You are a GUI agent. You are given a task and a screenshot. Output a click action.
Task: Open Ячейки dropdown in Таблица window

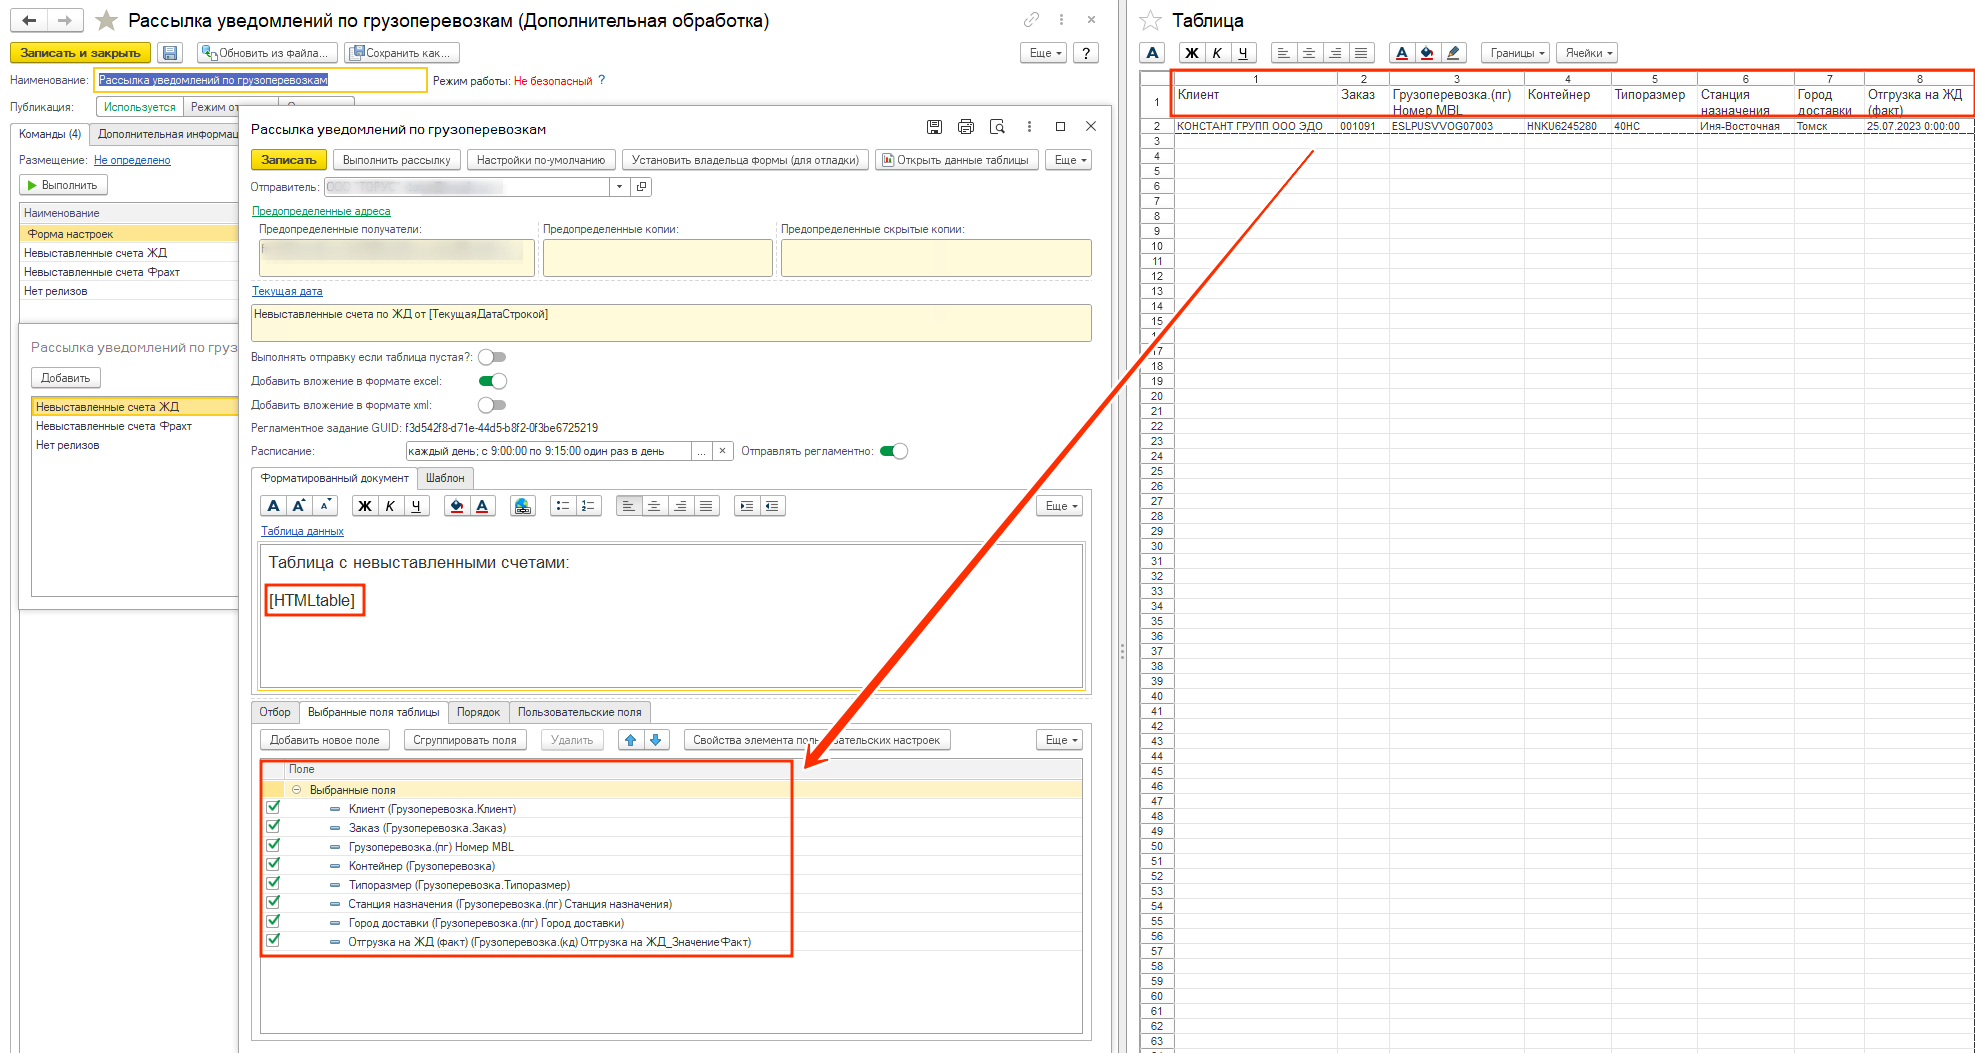point(1588,53)
